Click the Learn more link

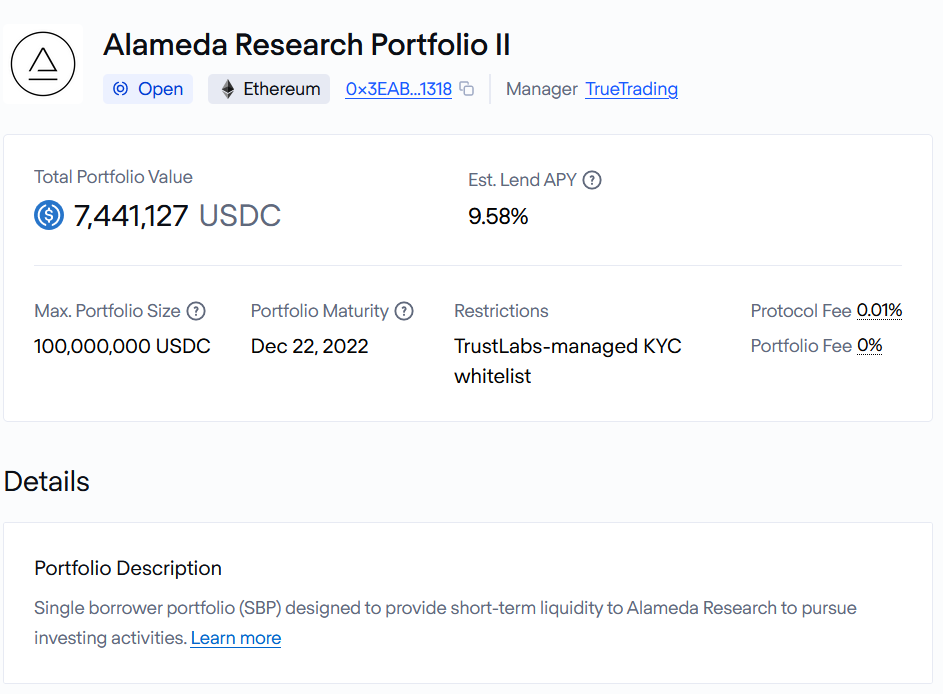pyautogui.click(x=236, y=638)
